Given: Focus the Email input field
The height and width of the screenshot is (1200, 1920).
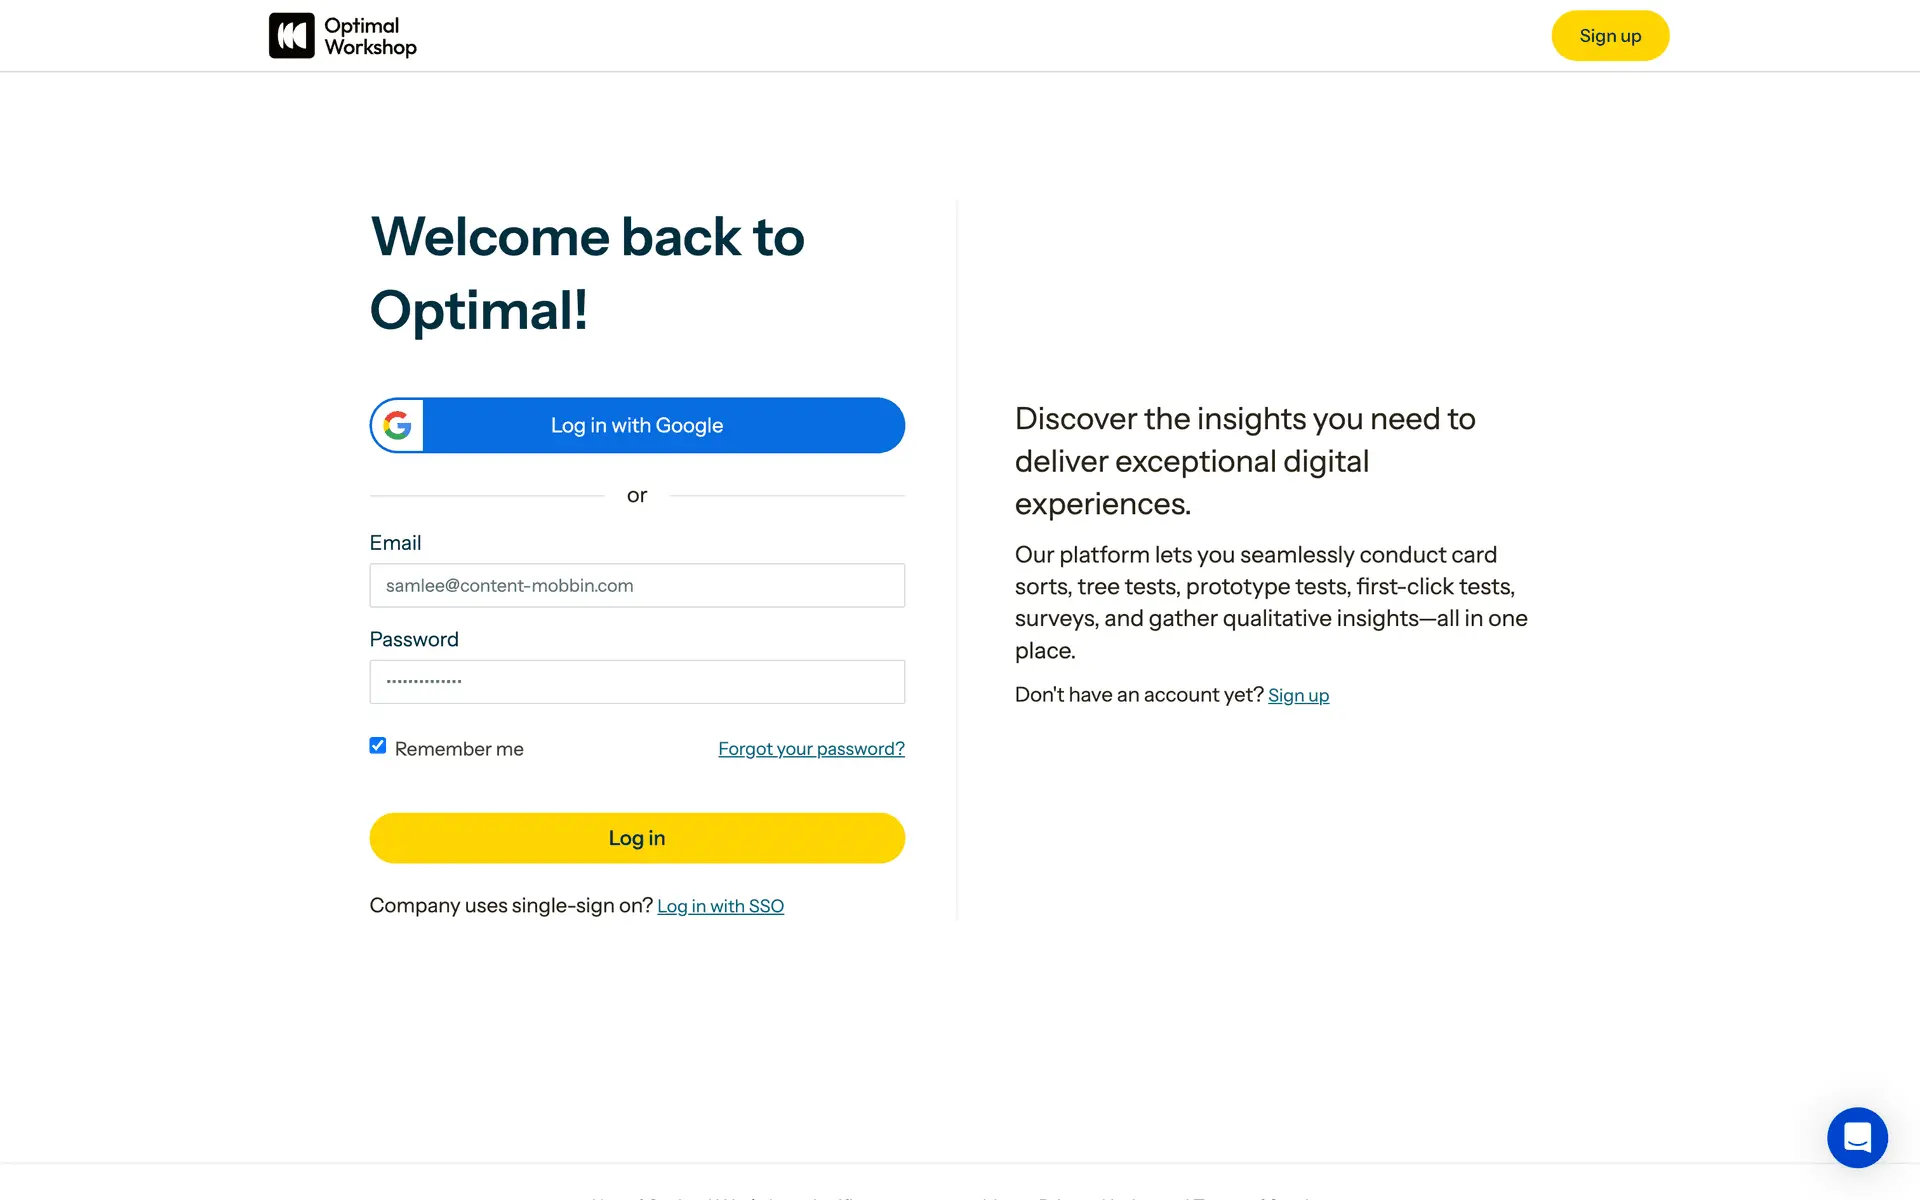Looking at the screenshot, I should tap(637, 586).
